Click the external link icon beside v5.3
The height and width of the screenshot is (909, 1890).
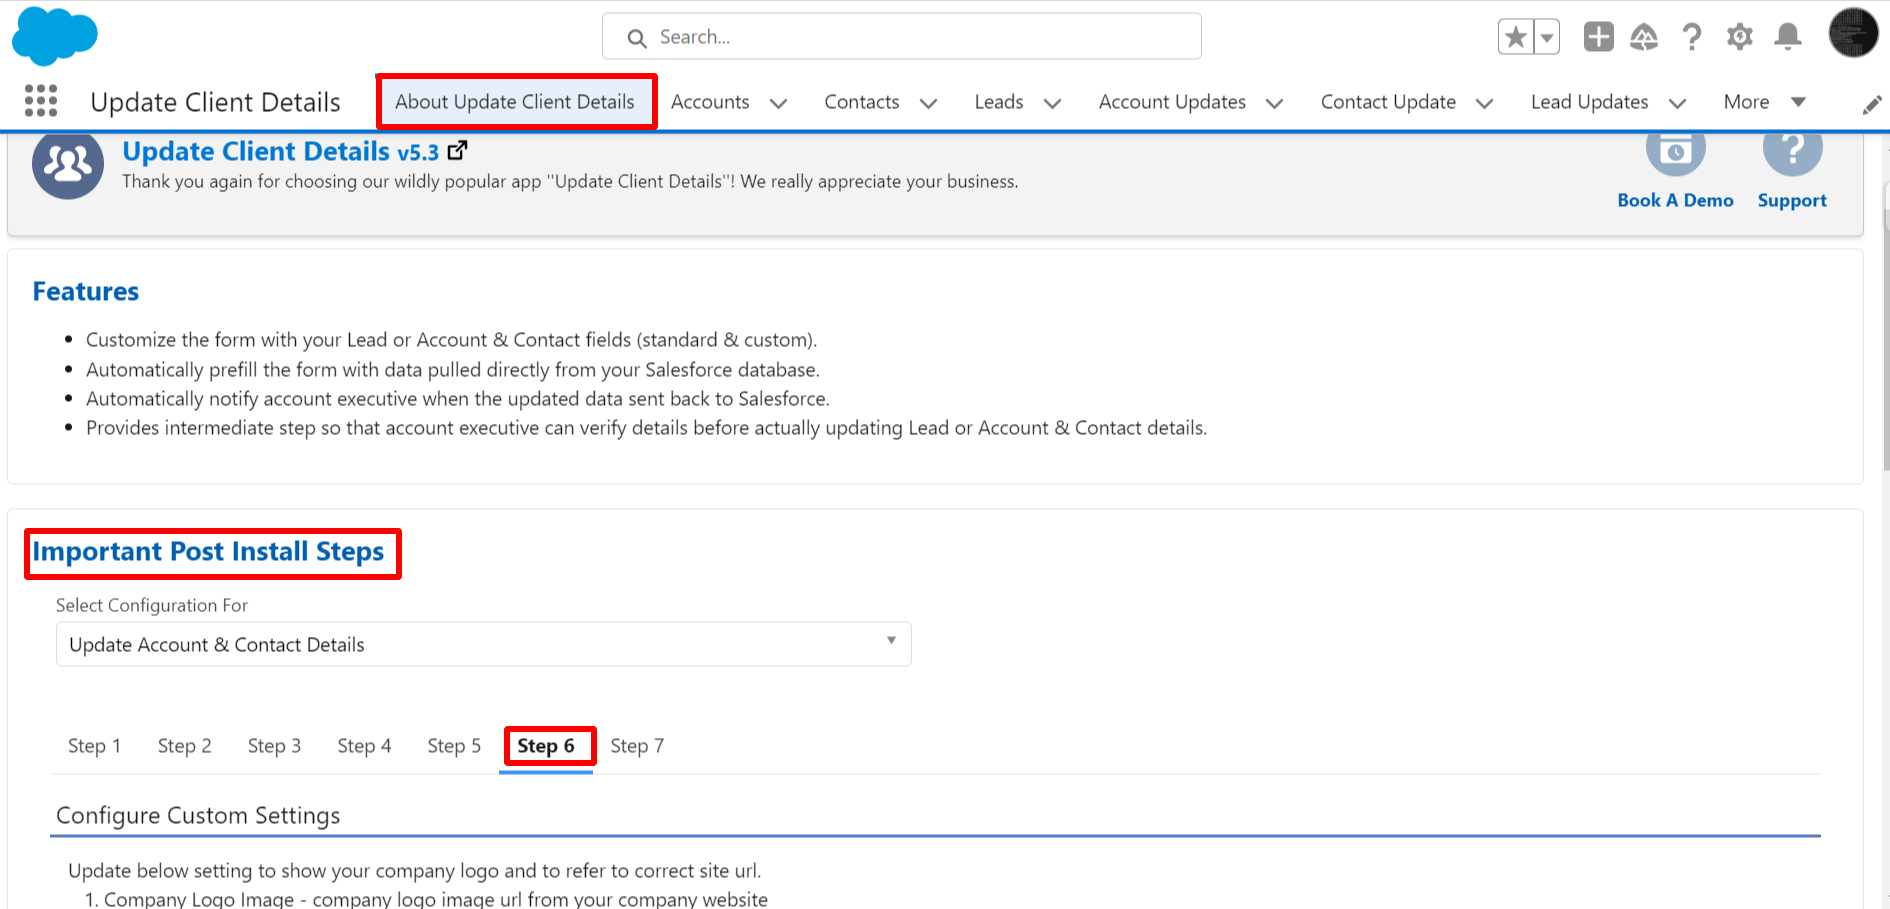[457, 151]
